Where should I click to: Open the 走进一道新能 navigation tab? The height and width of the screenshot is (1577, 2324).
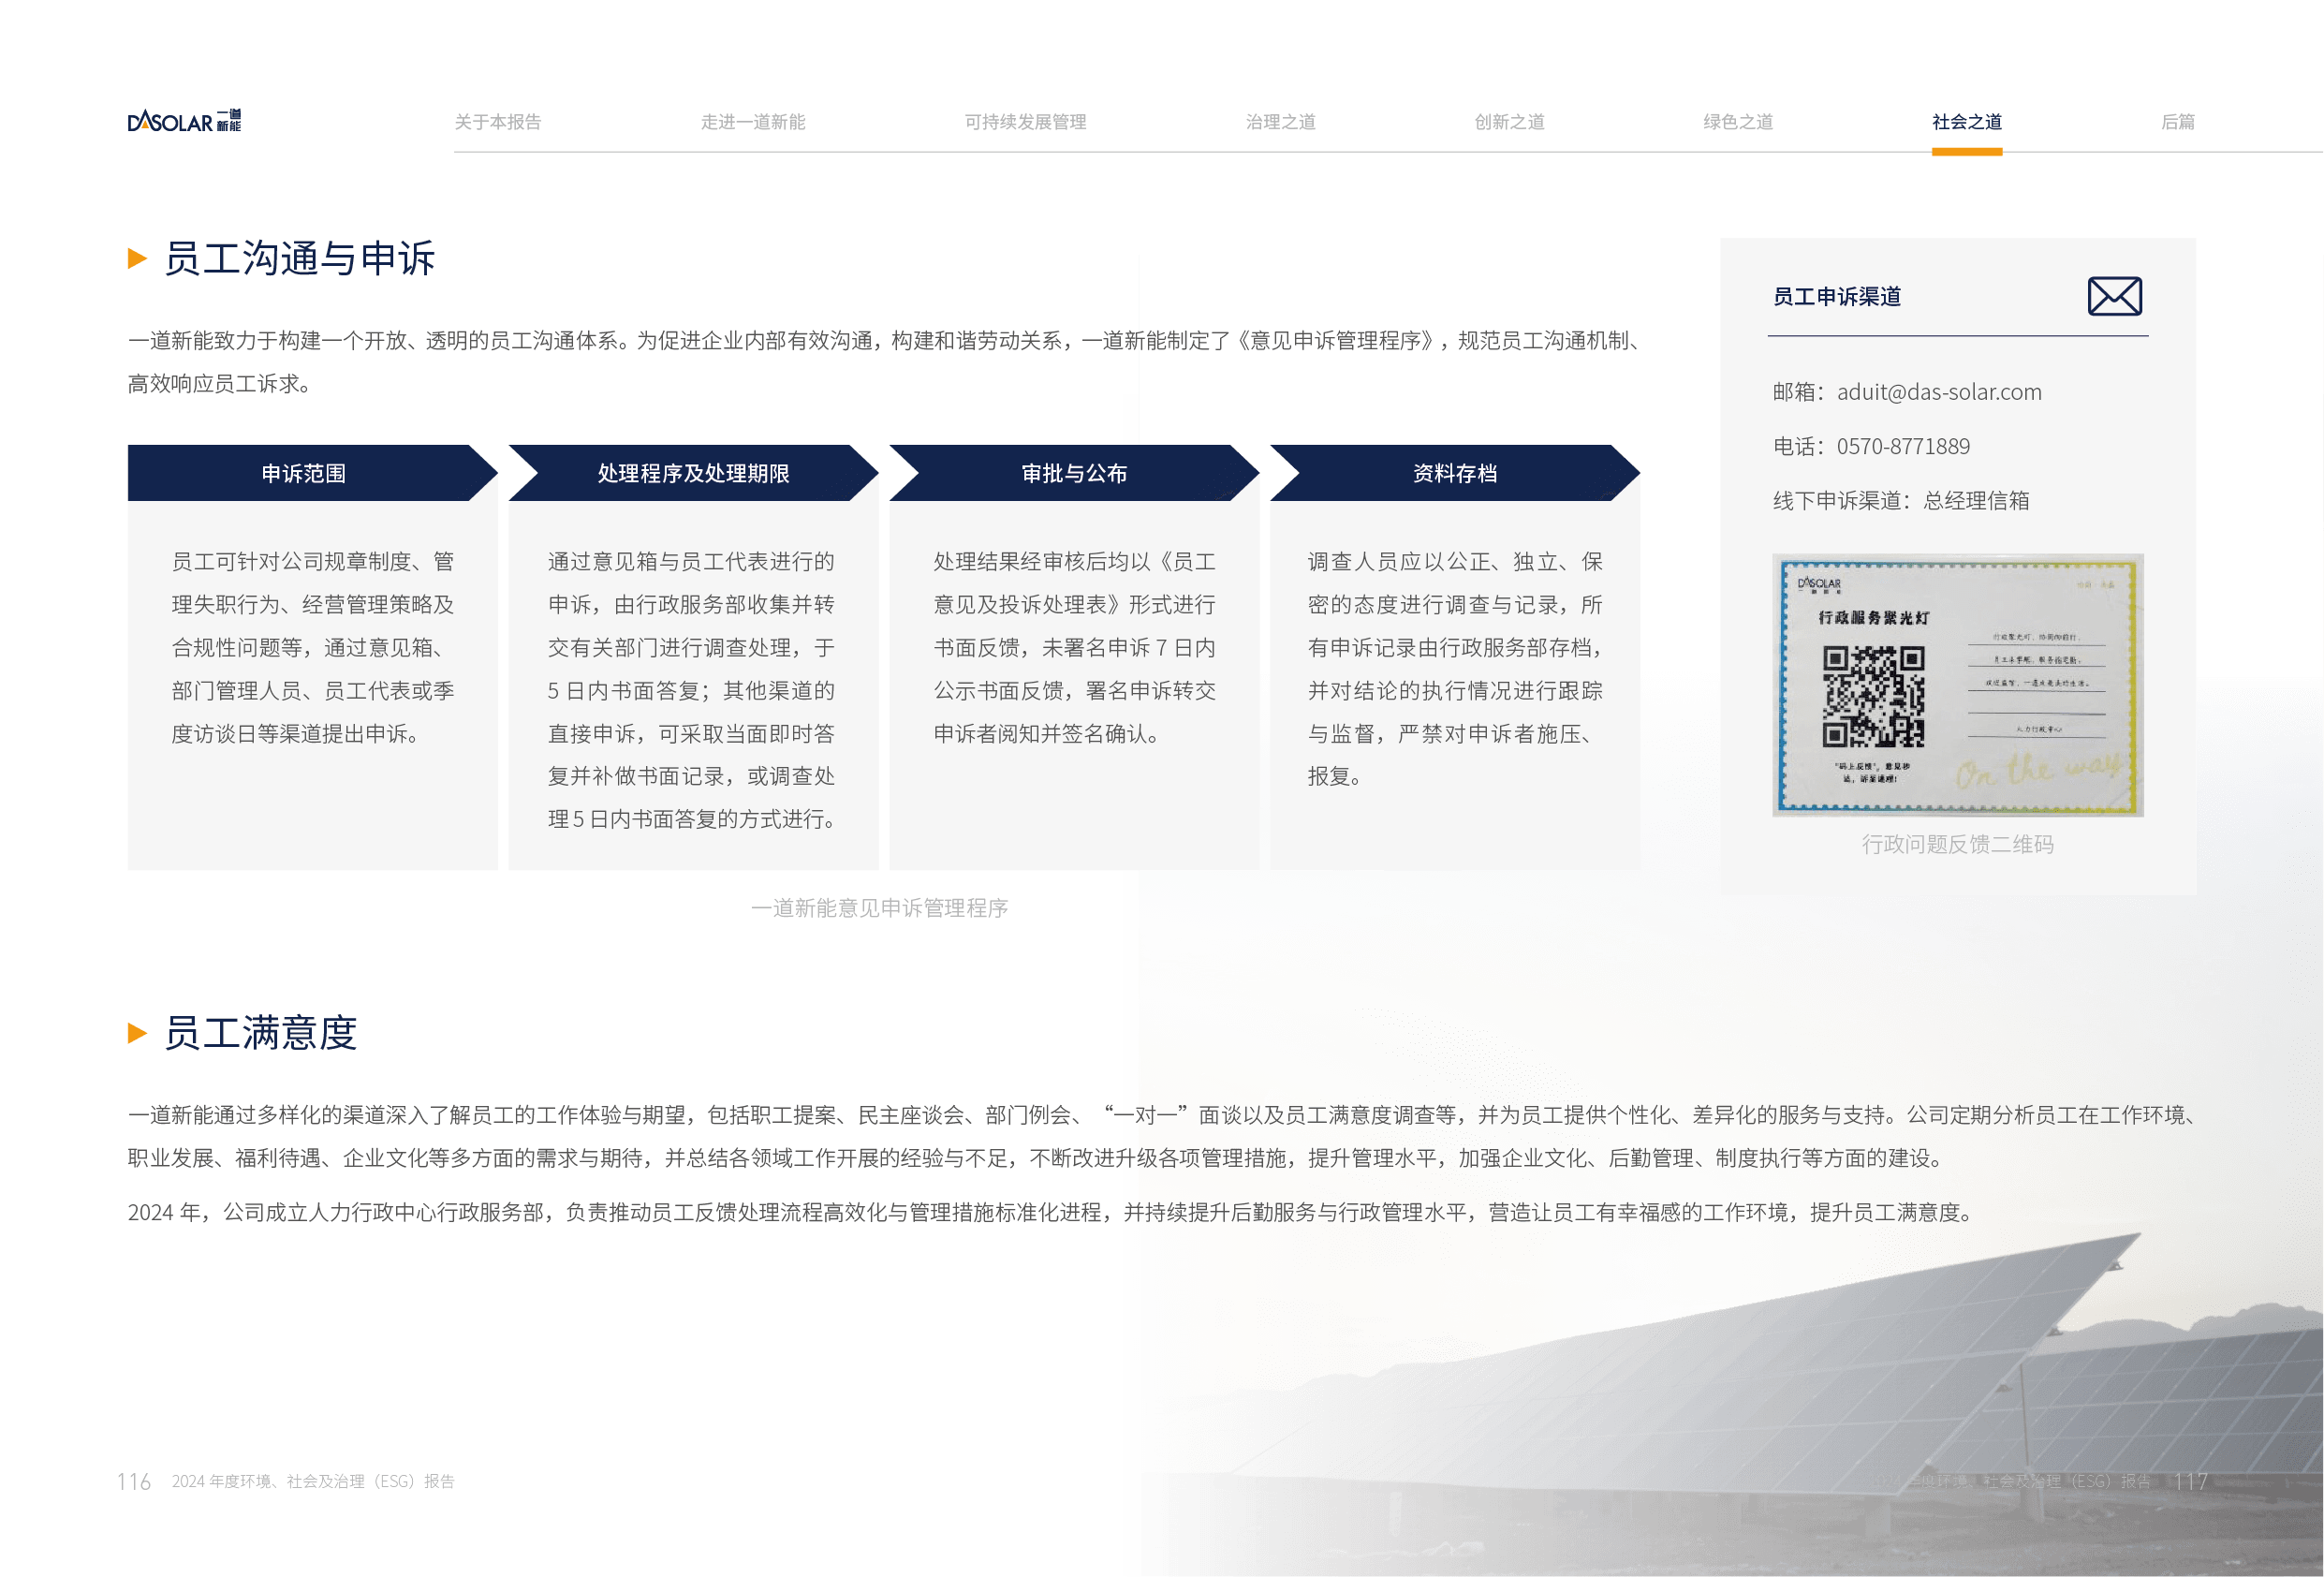click(x=752, y=122)
